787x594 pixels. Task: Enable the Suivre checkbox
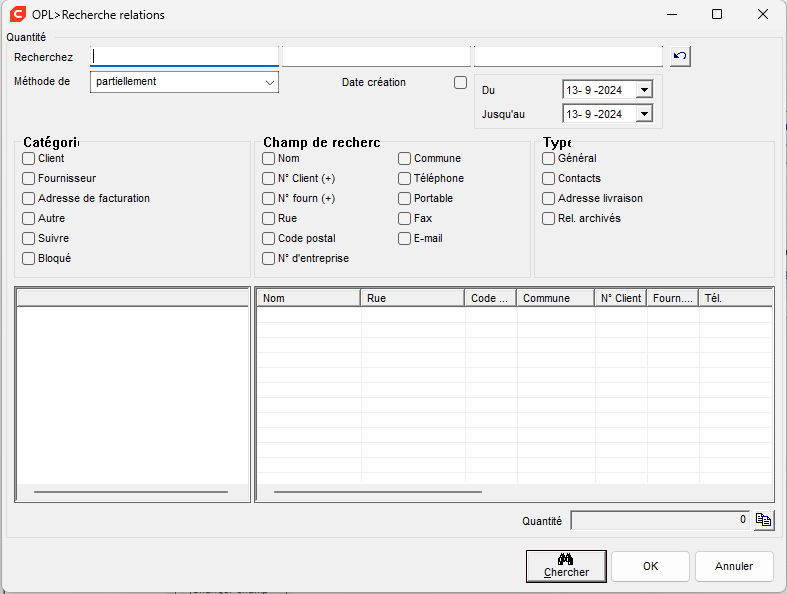coord(29,239)
